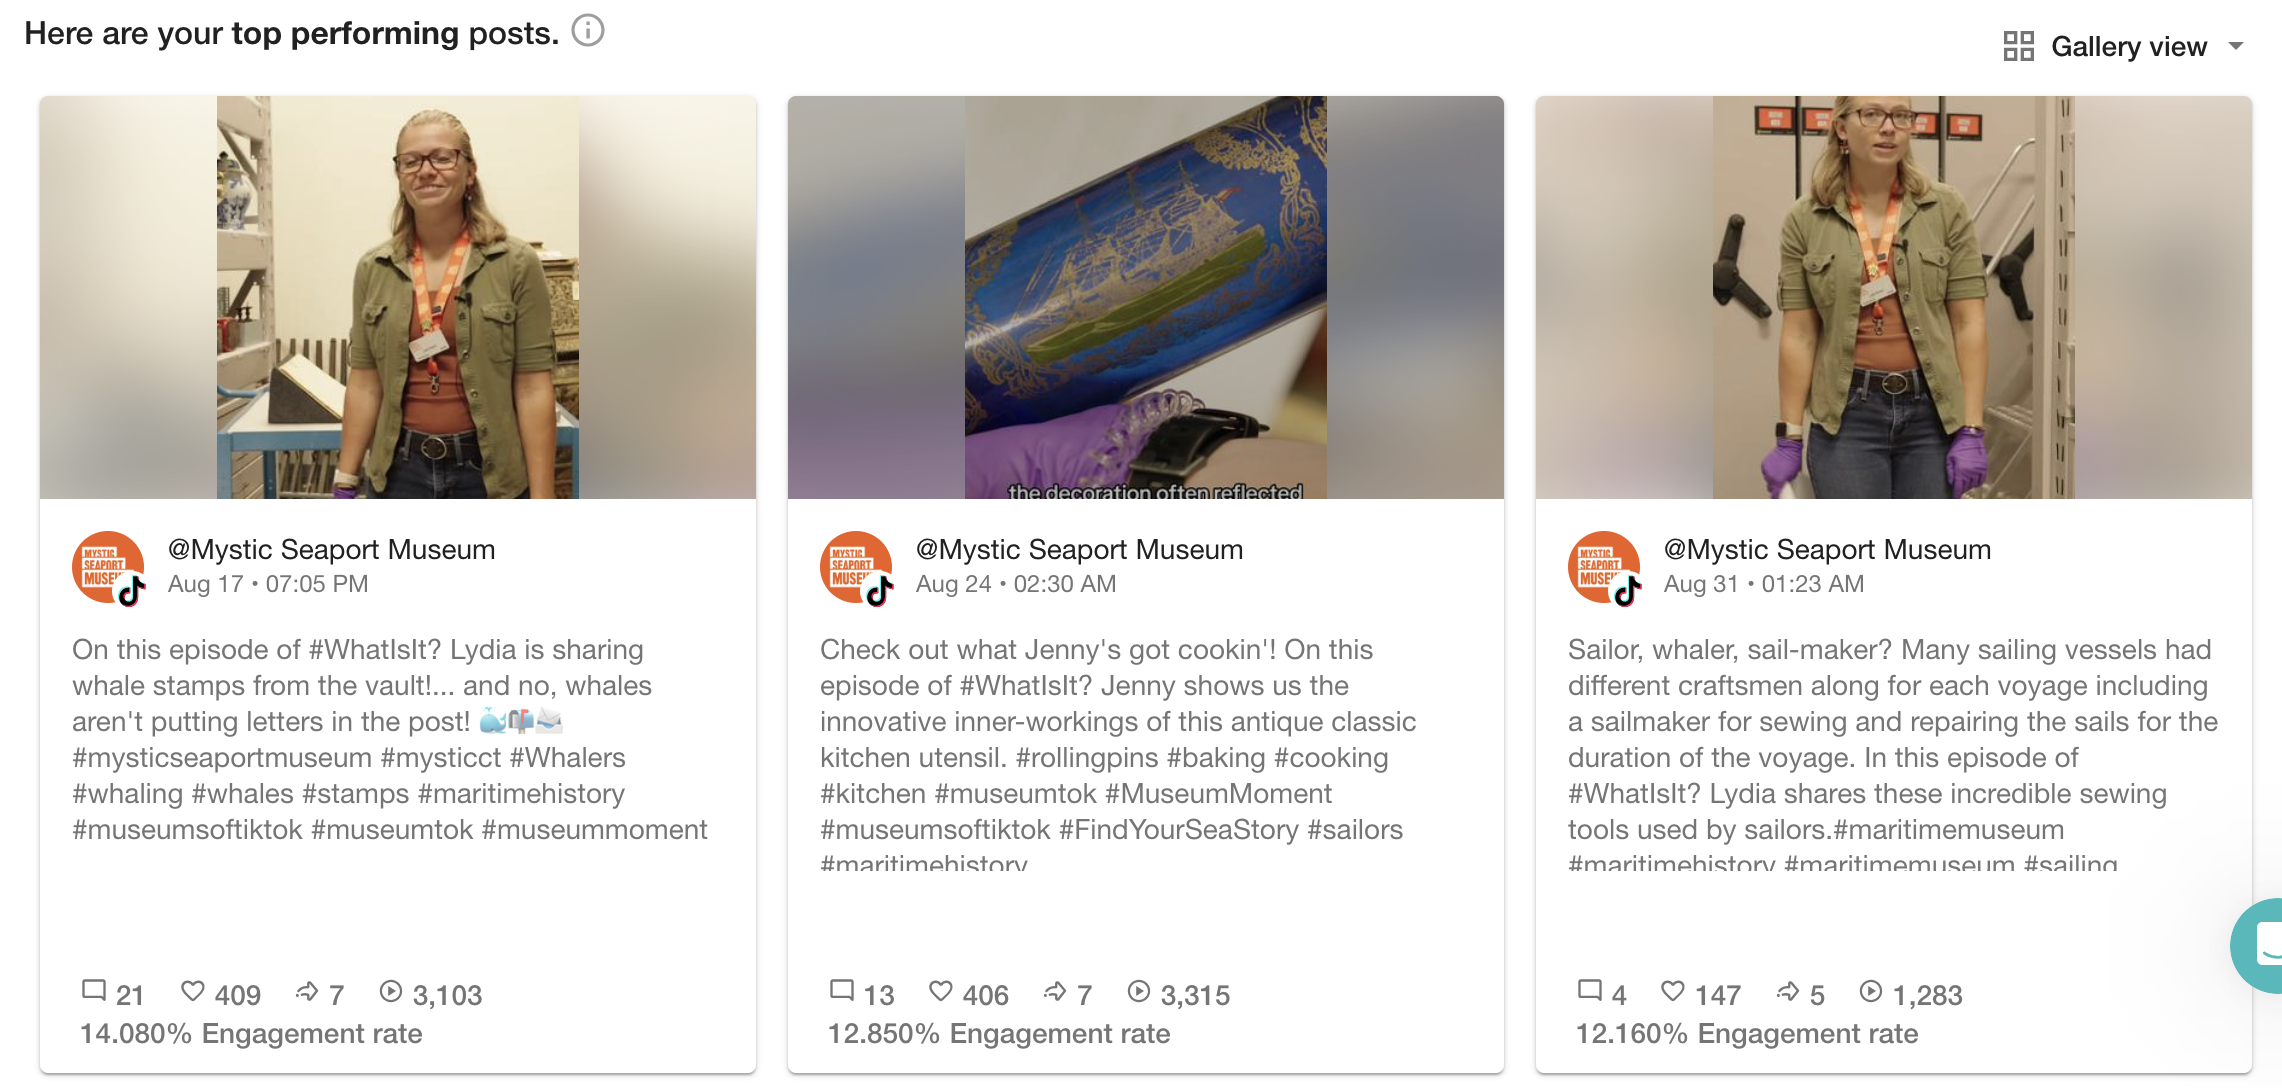
Task: Click the heart icon with 147 likes
Action: [x=1673, y=991]
